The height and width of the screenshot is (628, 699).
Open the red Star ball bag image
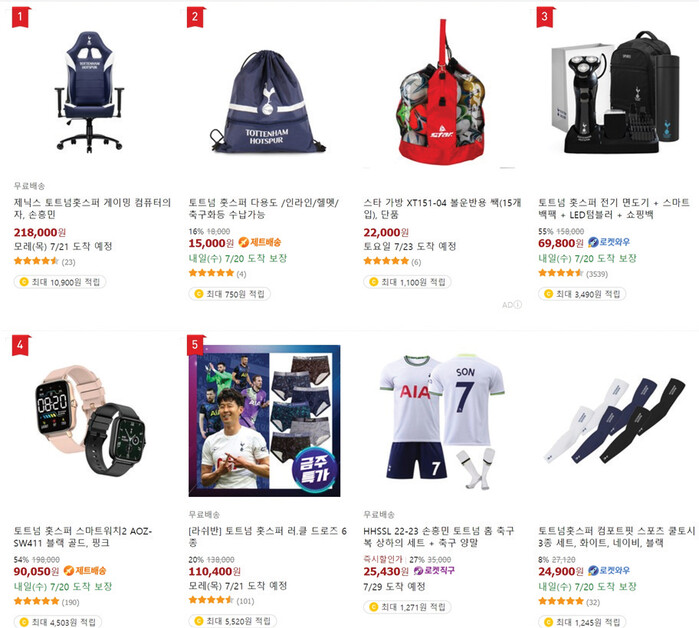click(x=441, y=92)
